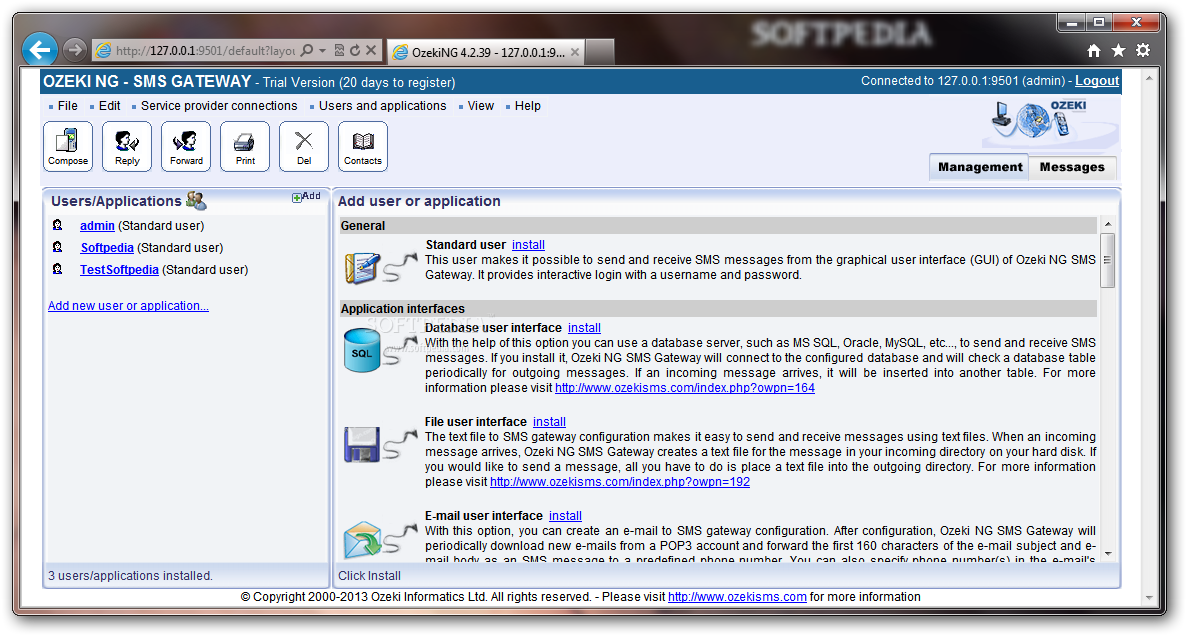Install the E-mail user interface
This screenshot has height=636, width=1187.
coord(565,516)
